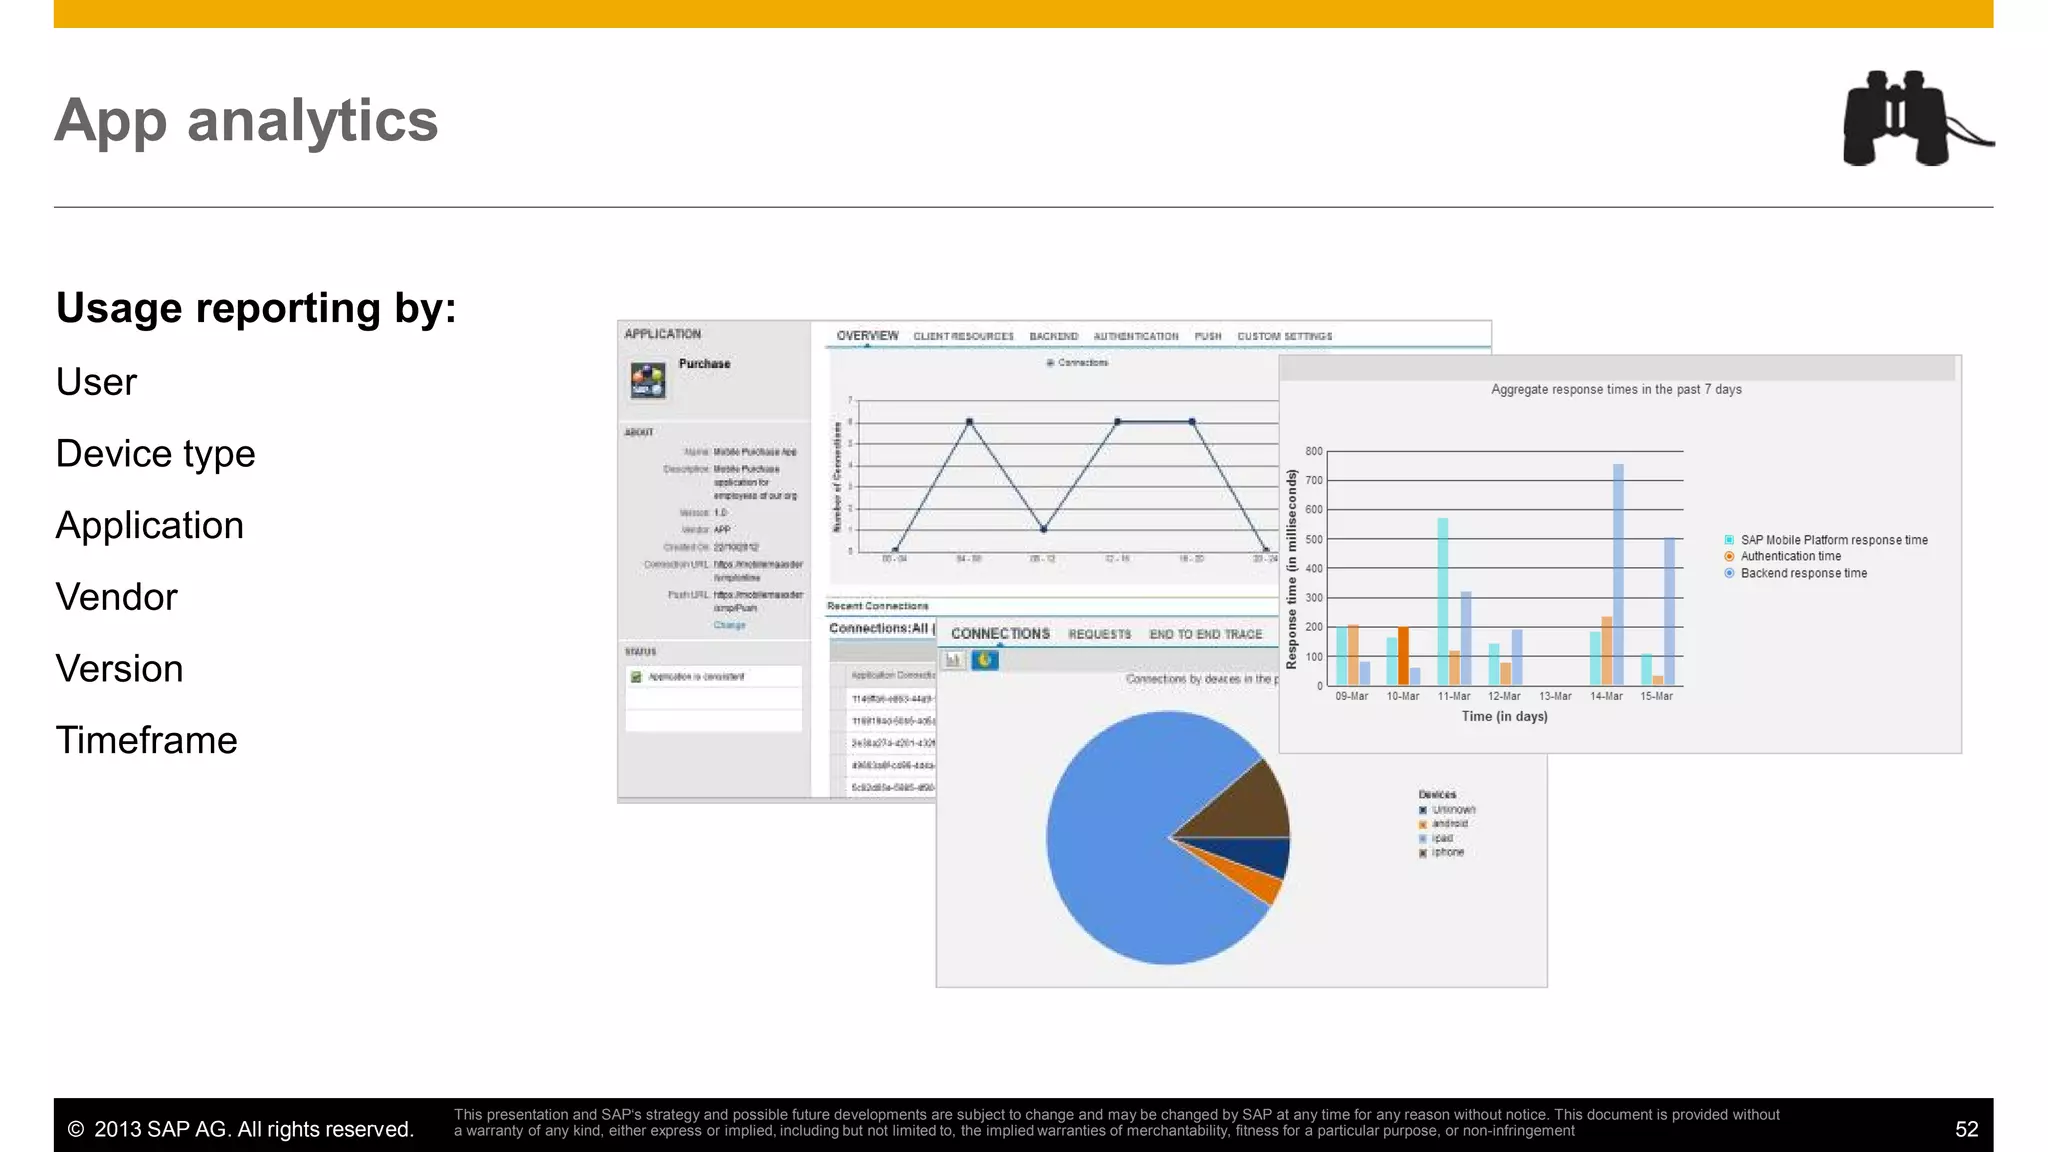Viewport: 2048px width, 1152px height.
Task: Click the Change link under Push URL
Action: point(729,625)
